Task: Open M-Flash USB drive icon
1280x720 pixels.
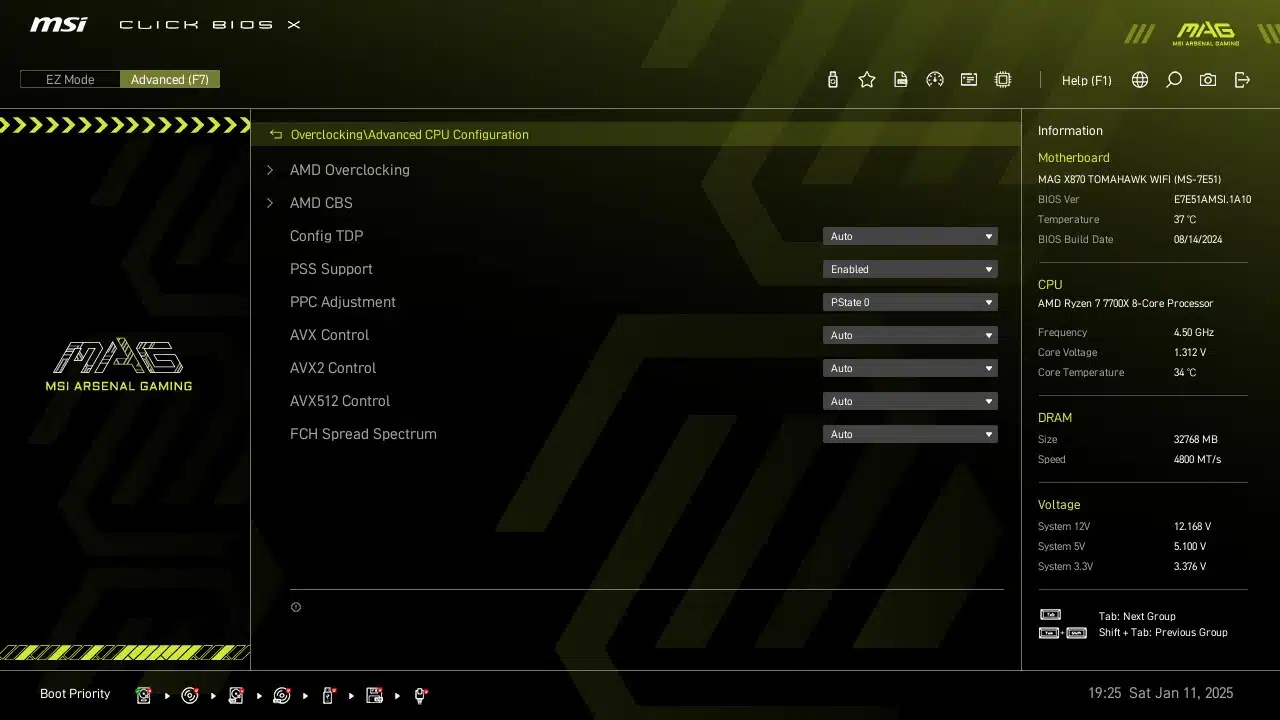Action: click(x=833, y=80)
